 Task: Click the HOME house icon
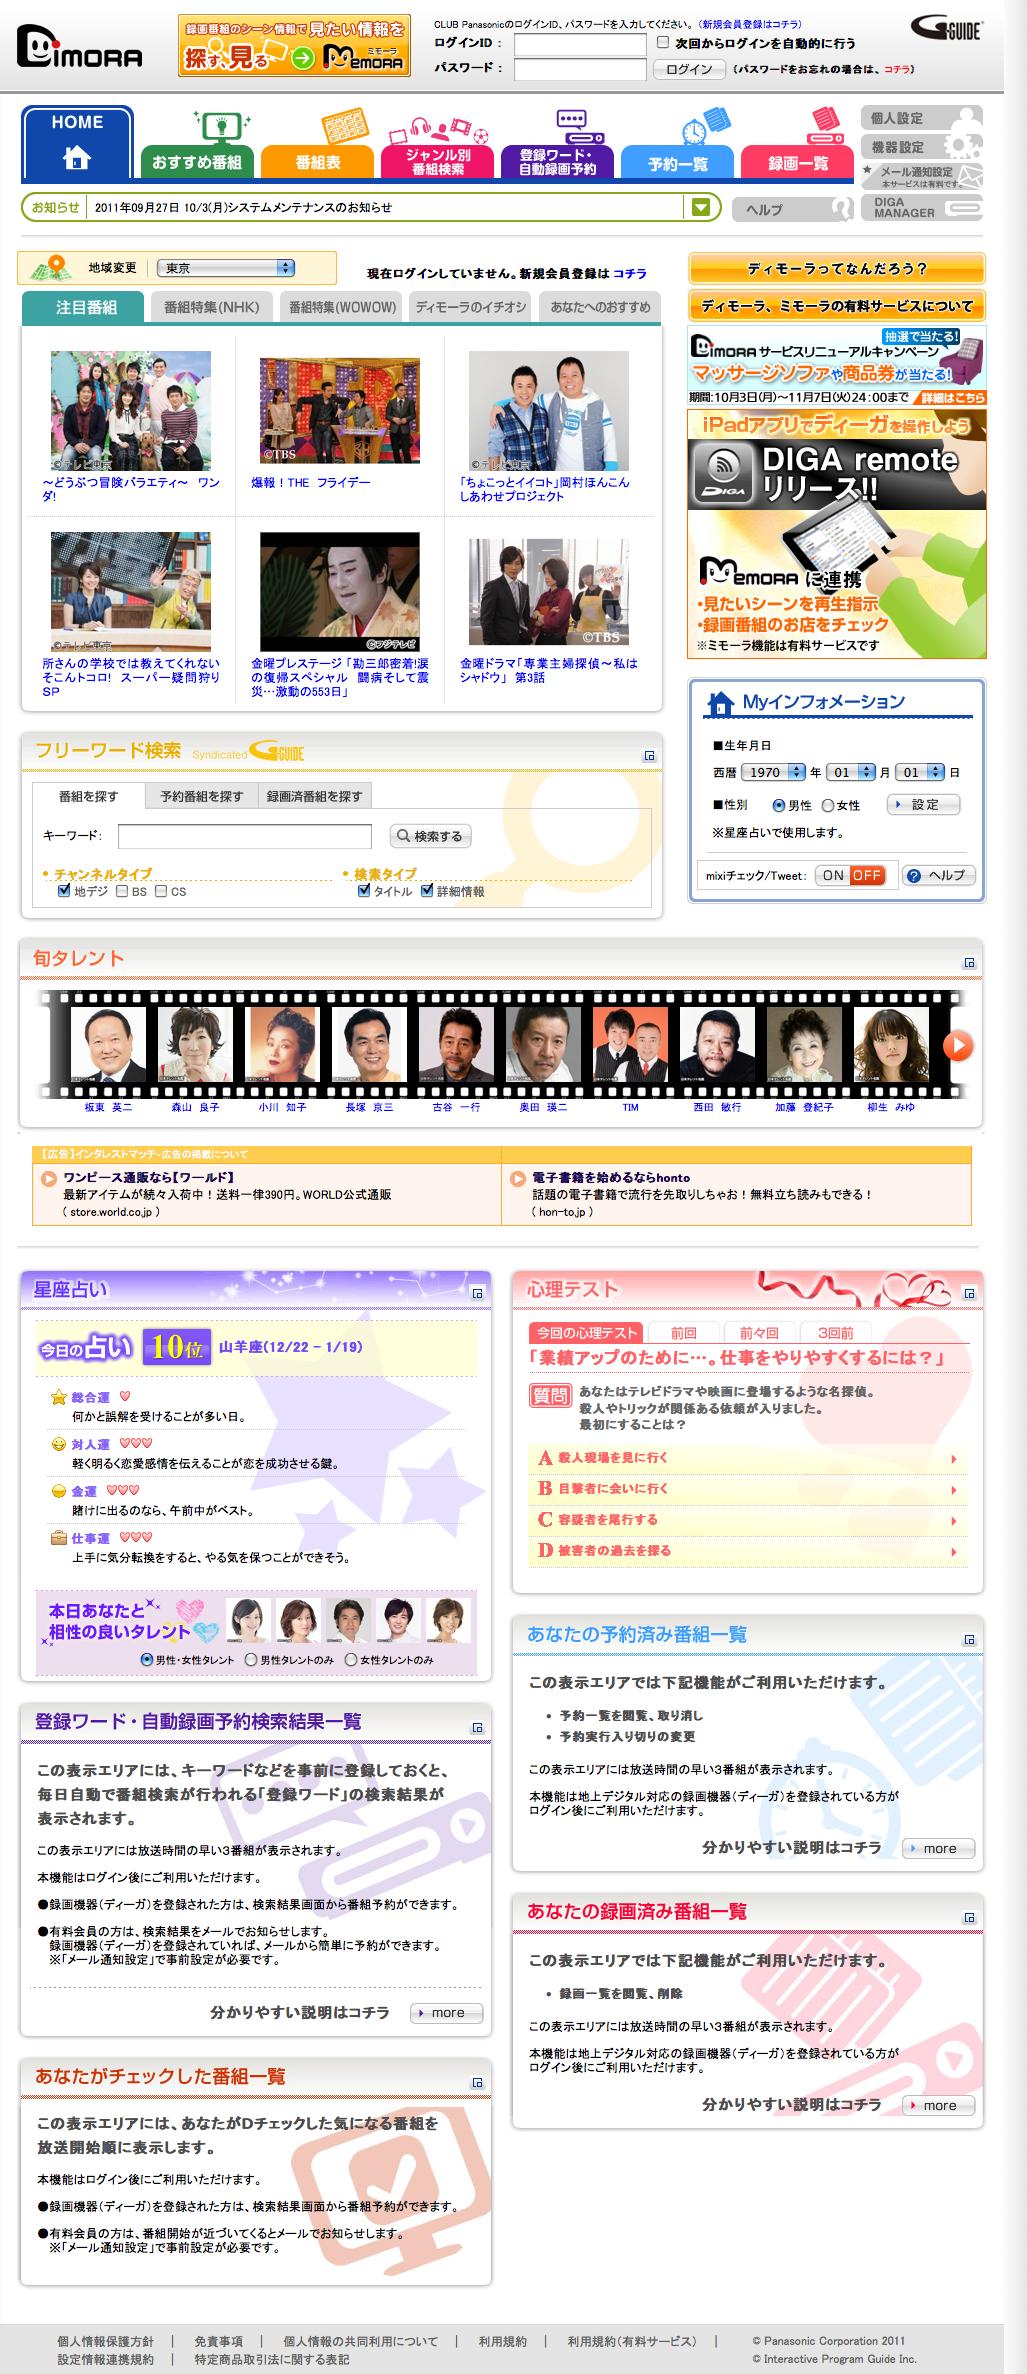pyautogui.click(x=77, y=157)
